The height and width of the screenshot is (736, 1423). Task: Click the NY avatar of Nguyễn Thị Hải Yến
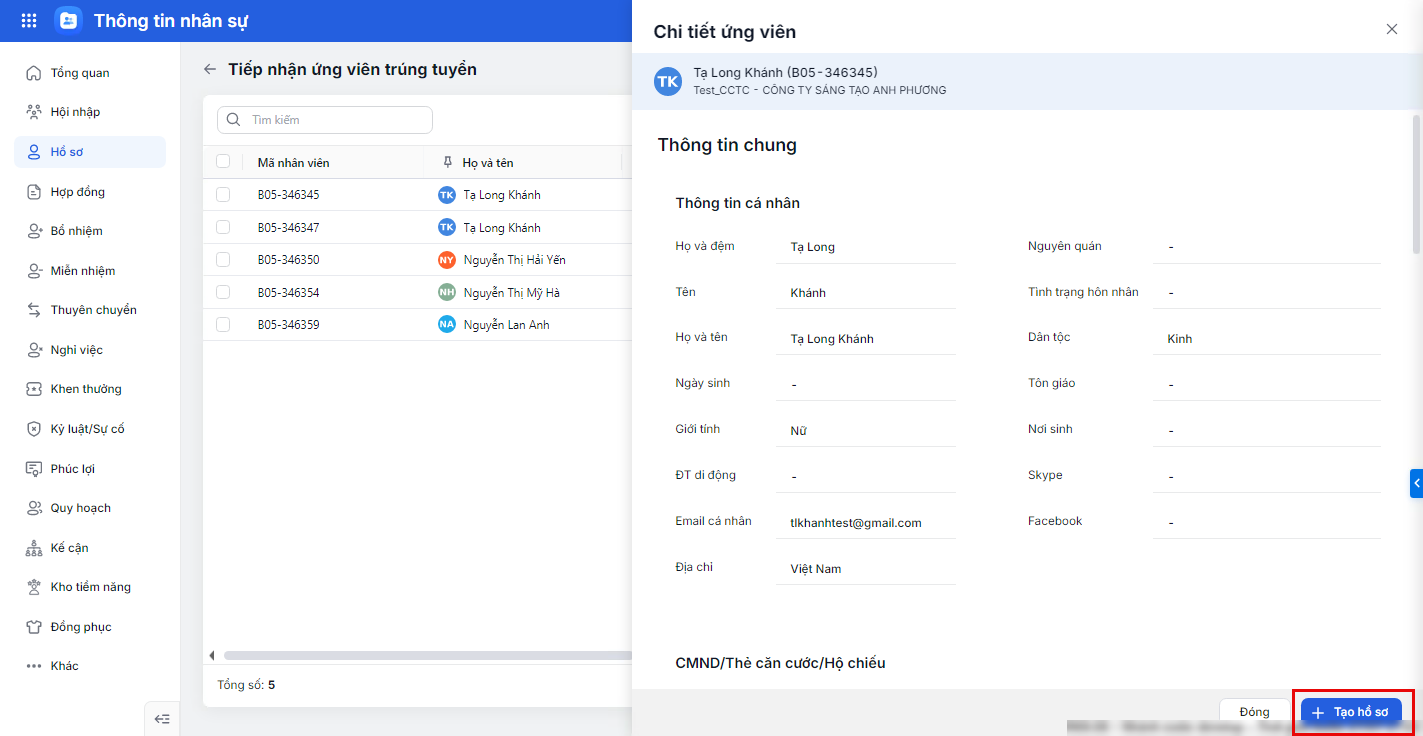pyautogui.click(x=447, y=260)
